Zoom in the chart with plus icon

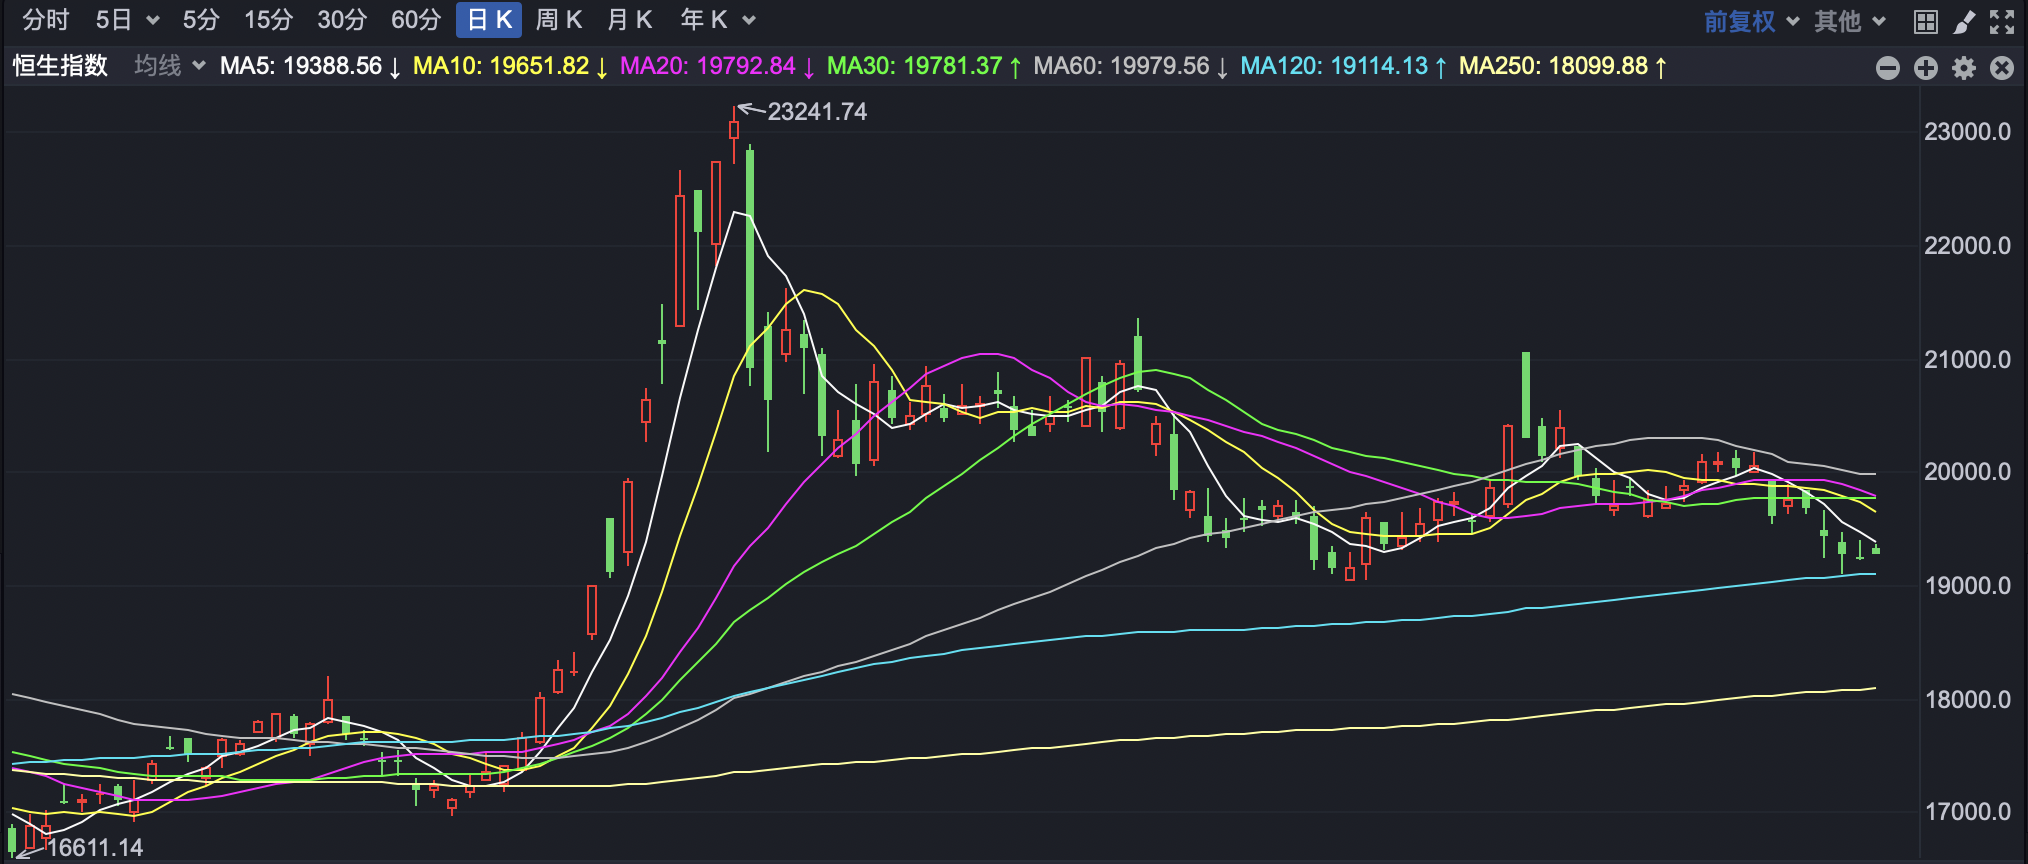click(x=1926, y=68)
